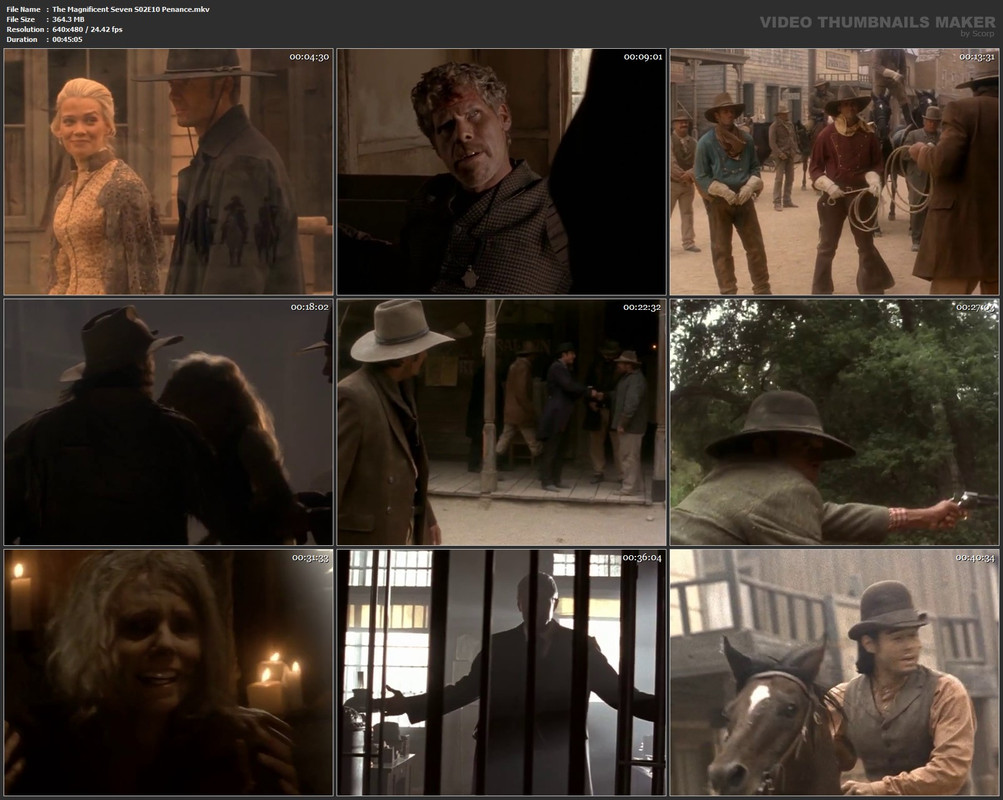Screen dimensions: 1003x800
Task: Open the thumbnail stamped 00:18:02
Action: tap(168, 422)
